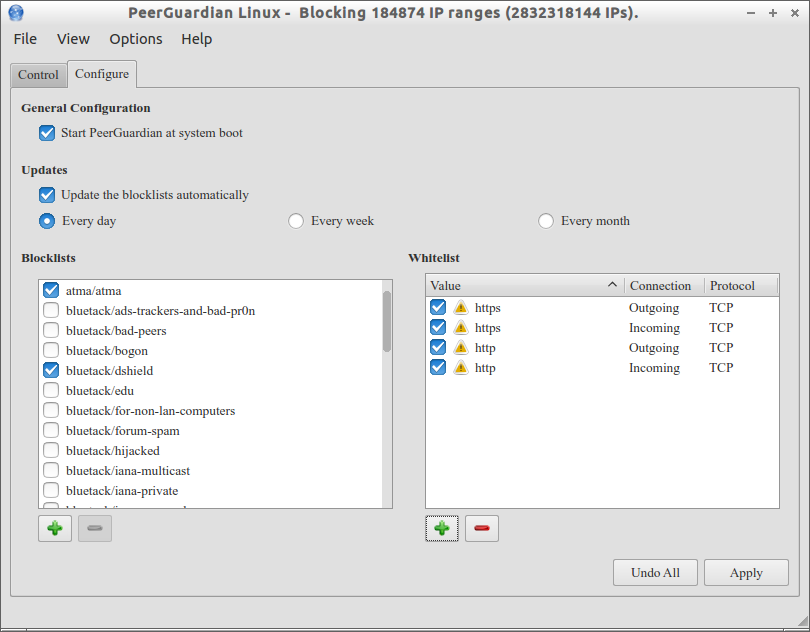
Task: Click warning icon on http Outgoing row
Action: (461, 348)
